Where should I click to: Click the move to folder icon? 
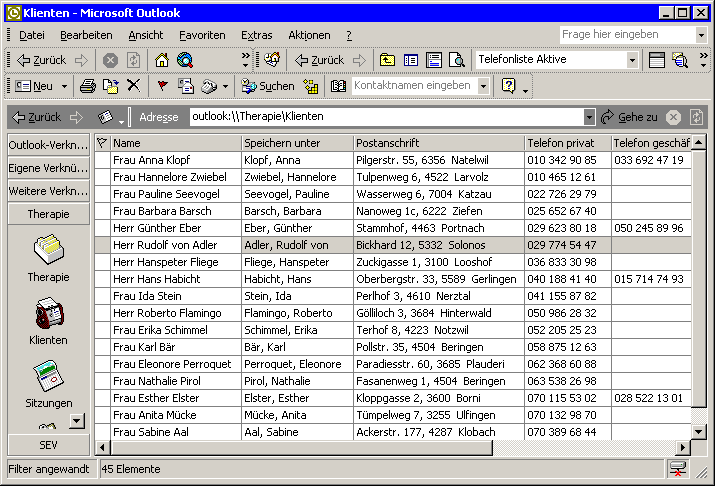coord(110,86)
